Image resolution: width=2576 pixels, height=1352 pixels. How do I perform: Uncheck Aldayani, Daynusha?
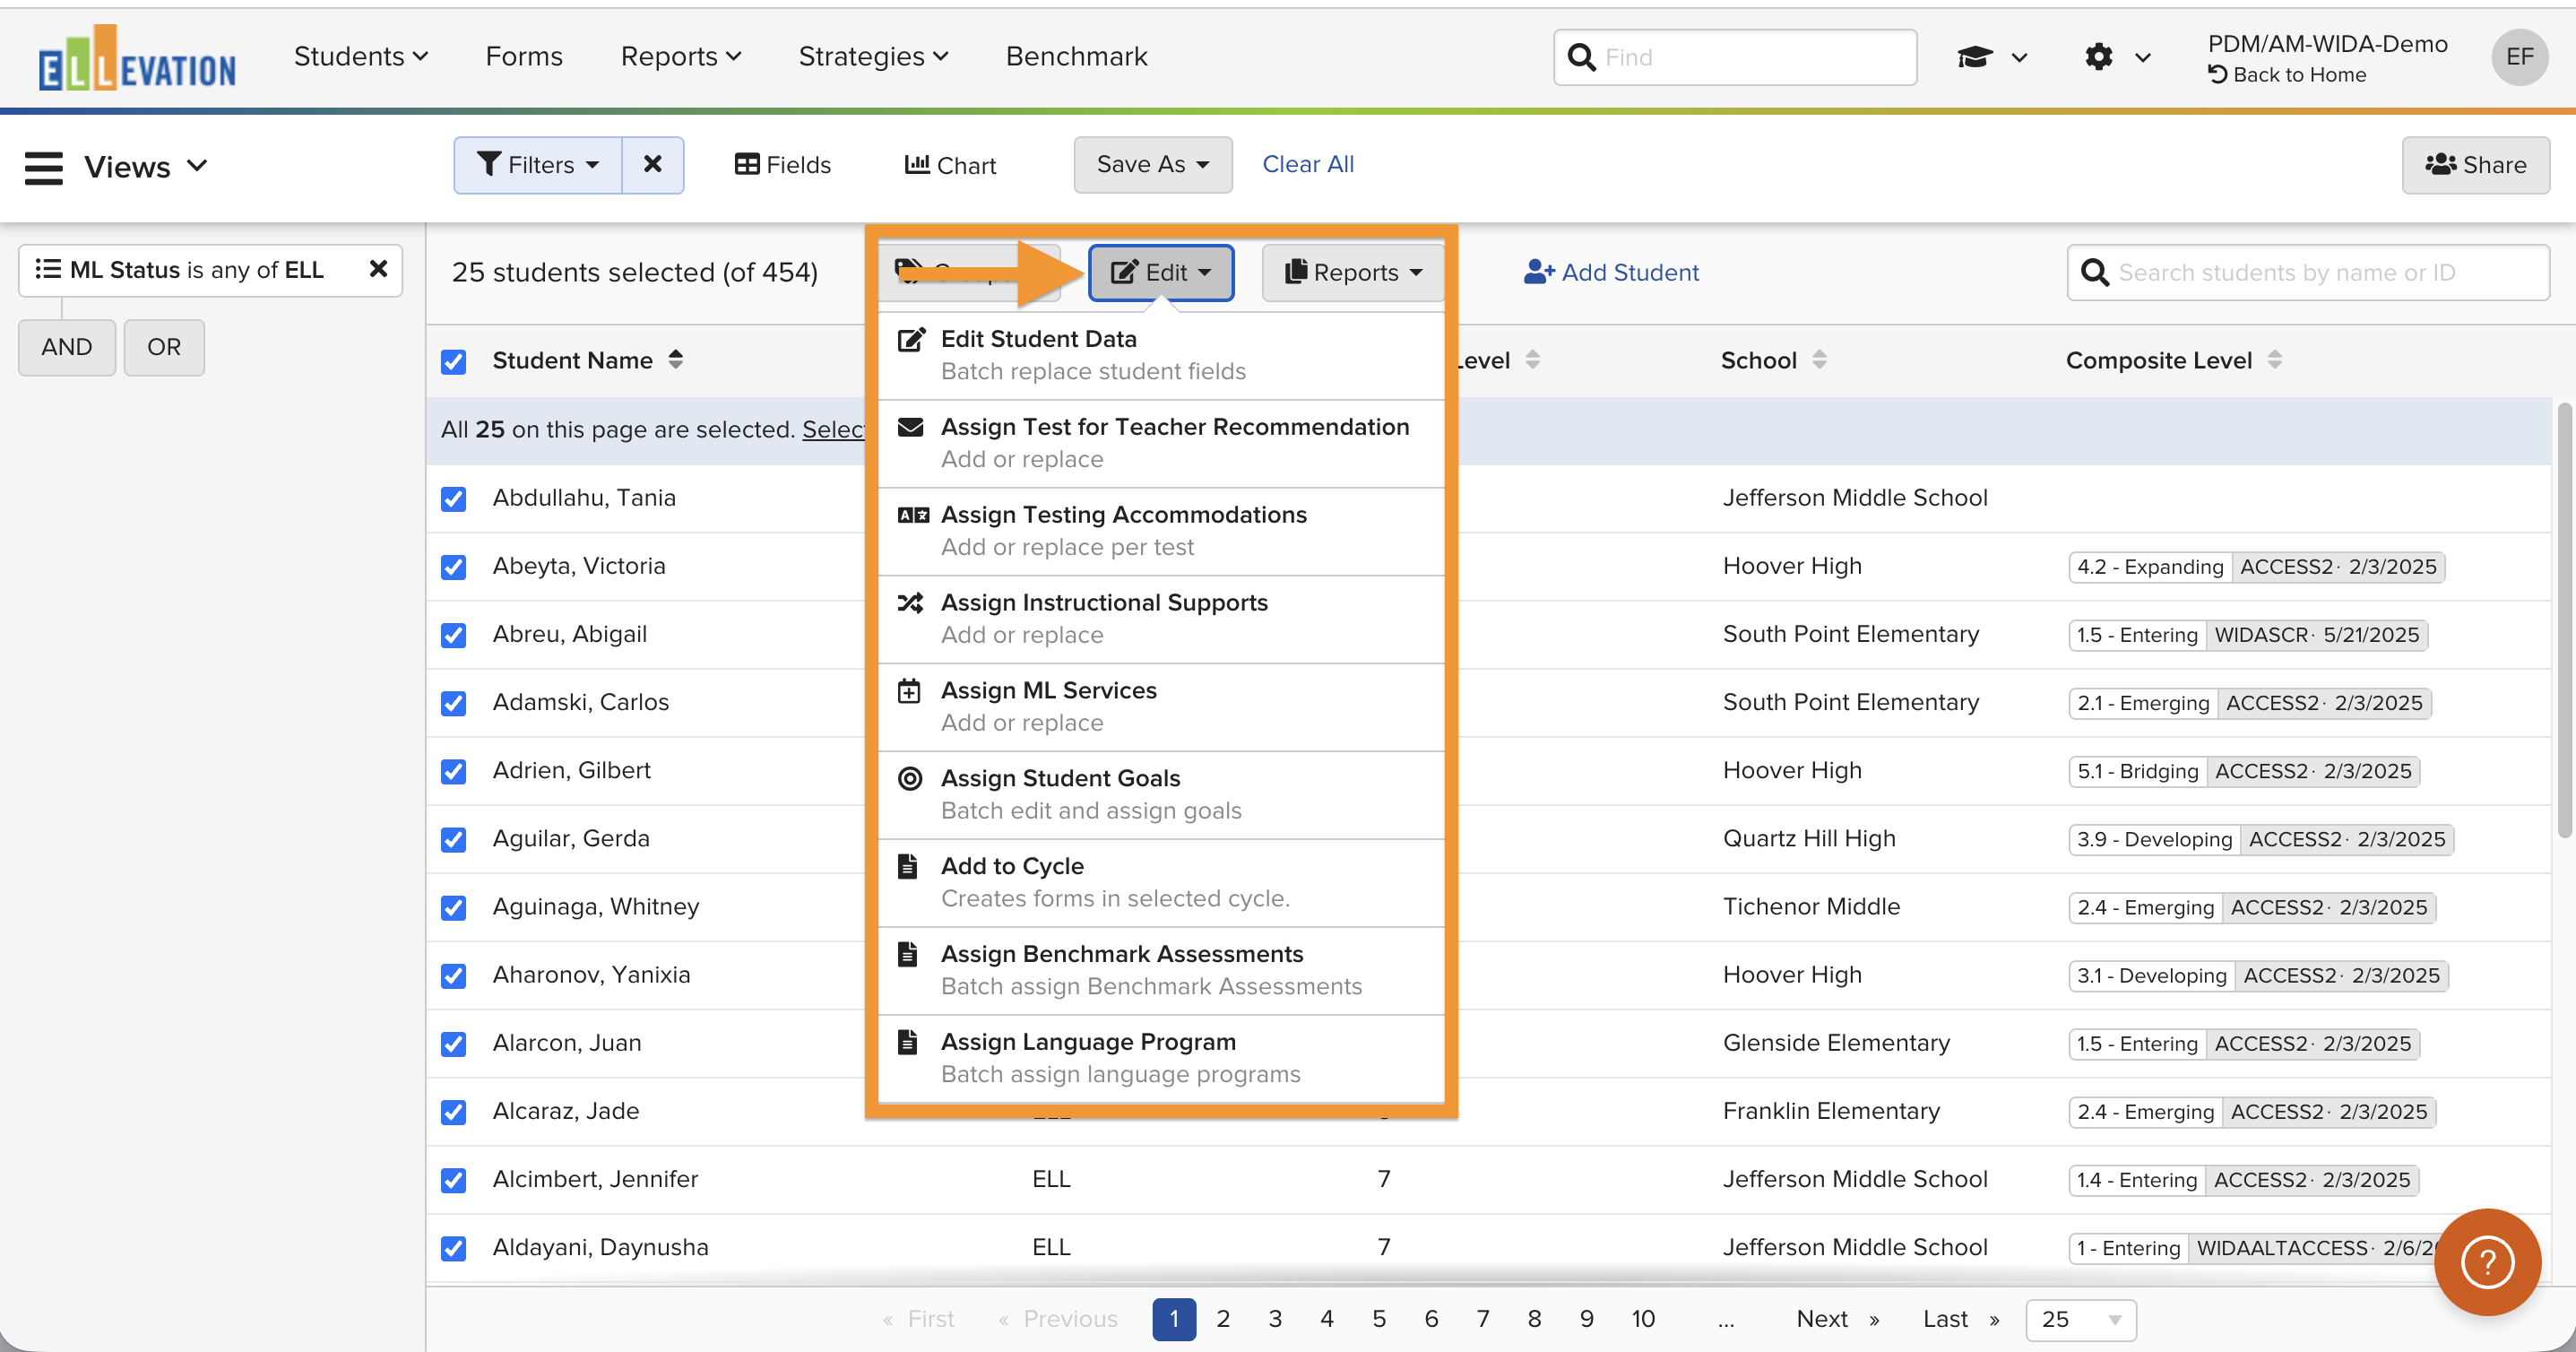(x=454, y=1248)
